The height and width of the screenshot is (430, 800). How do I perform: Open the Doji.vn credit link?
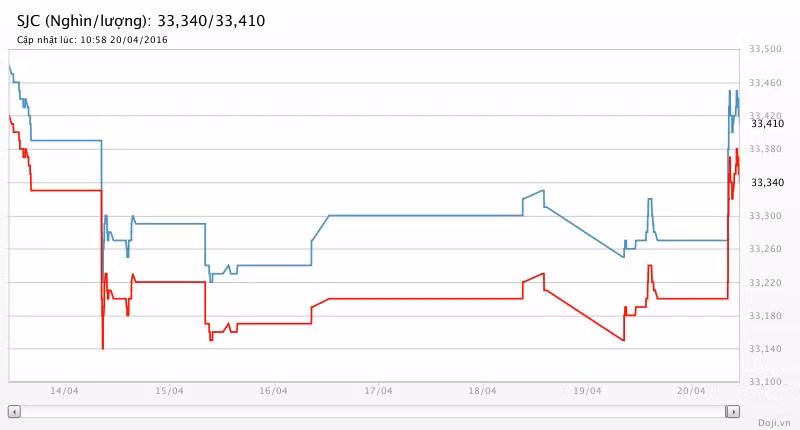(773, 423)
